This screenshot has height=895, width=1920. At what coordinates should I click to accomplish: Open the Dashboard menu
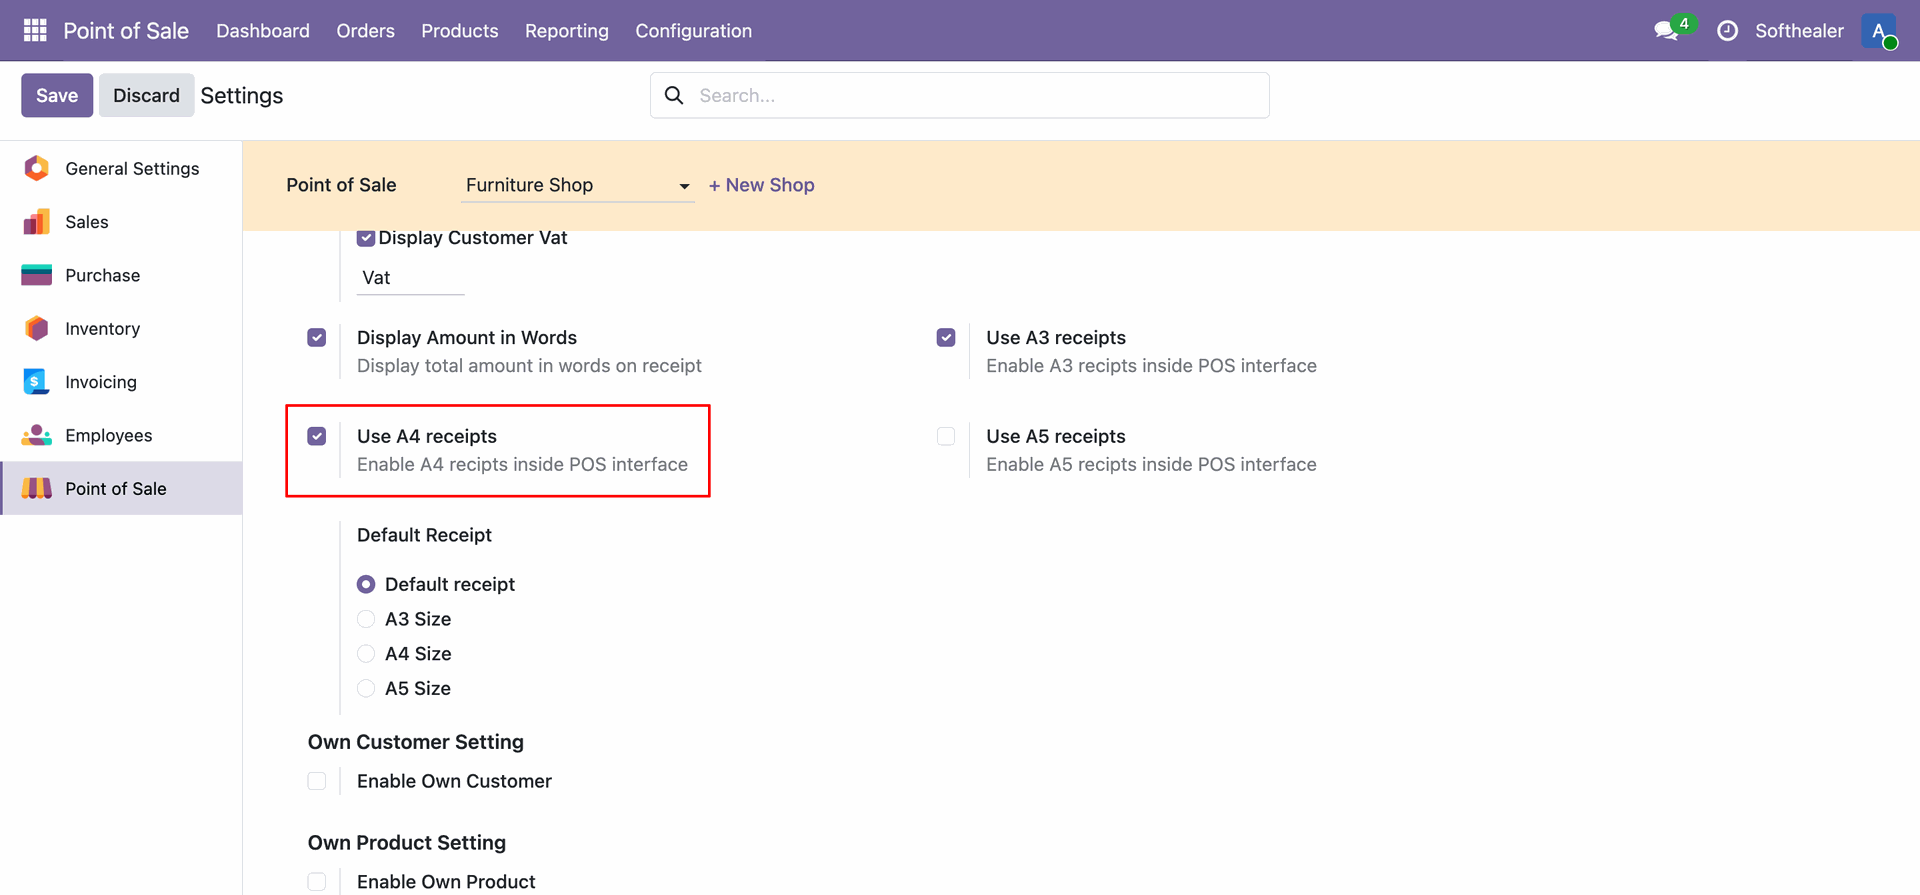click(x=263, y=31)
